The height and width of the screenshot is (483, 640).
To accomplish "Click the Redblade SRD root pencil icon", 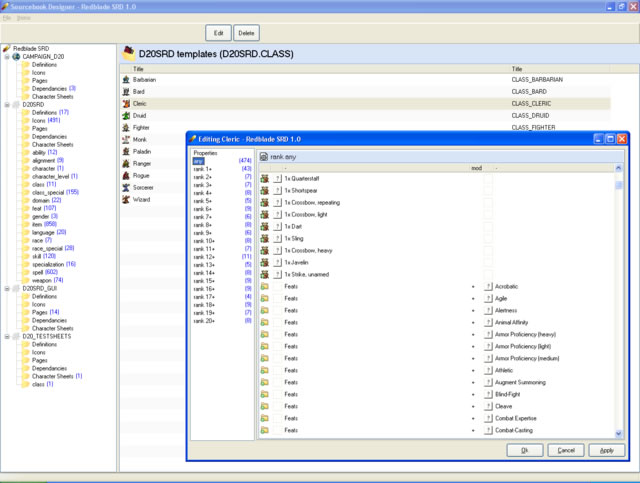I will point(7,48).
